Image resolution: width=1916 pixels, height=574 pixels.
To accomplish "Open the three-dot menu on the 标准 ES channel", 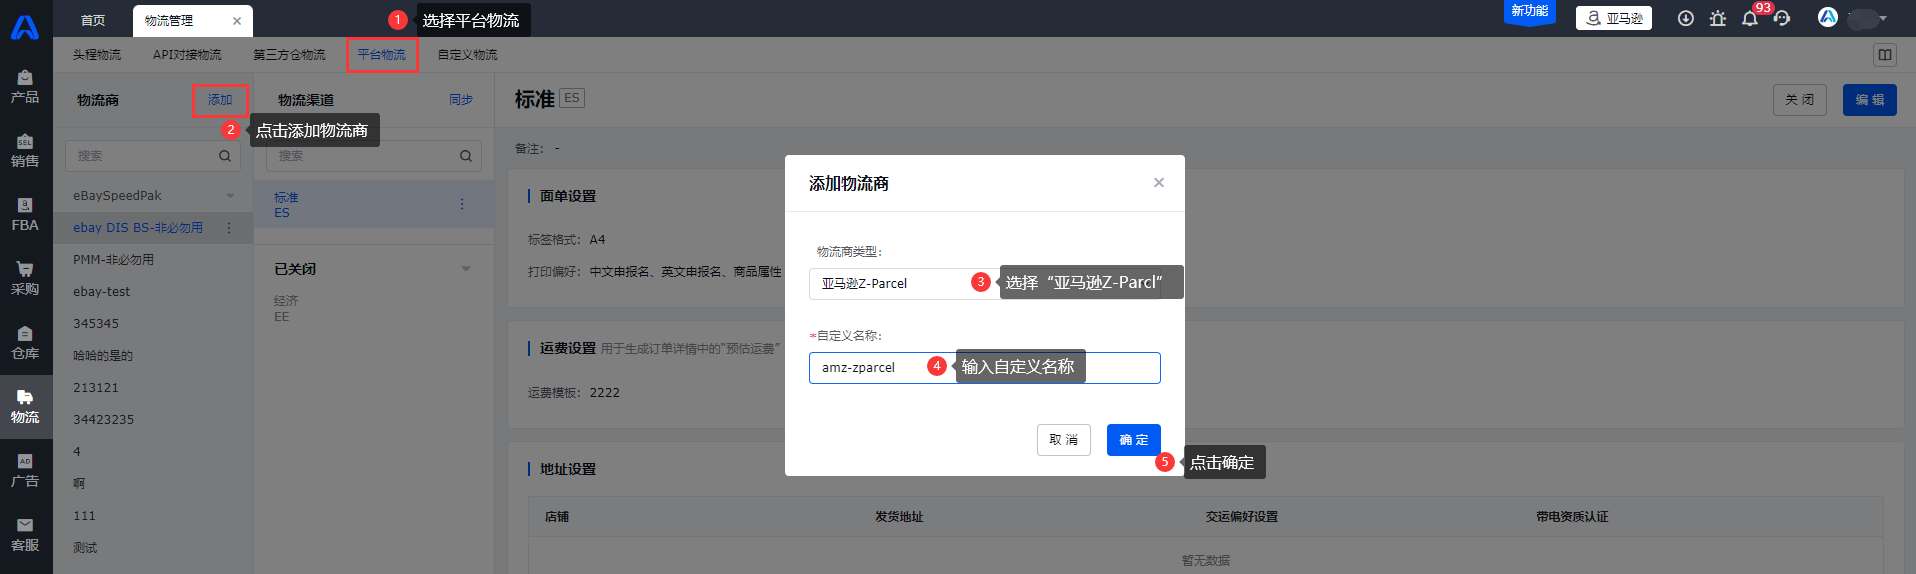I will (x=462, y=204).
